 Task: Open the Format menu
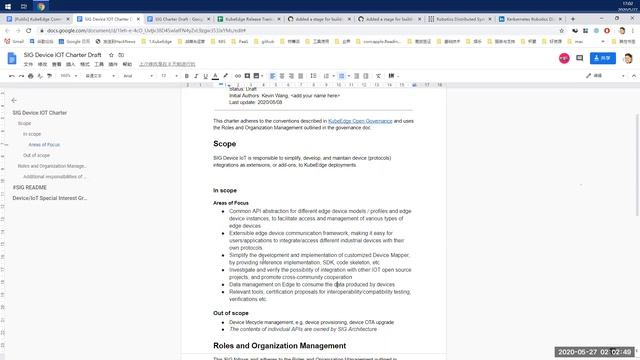[x=84, y=64]
